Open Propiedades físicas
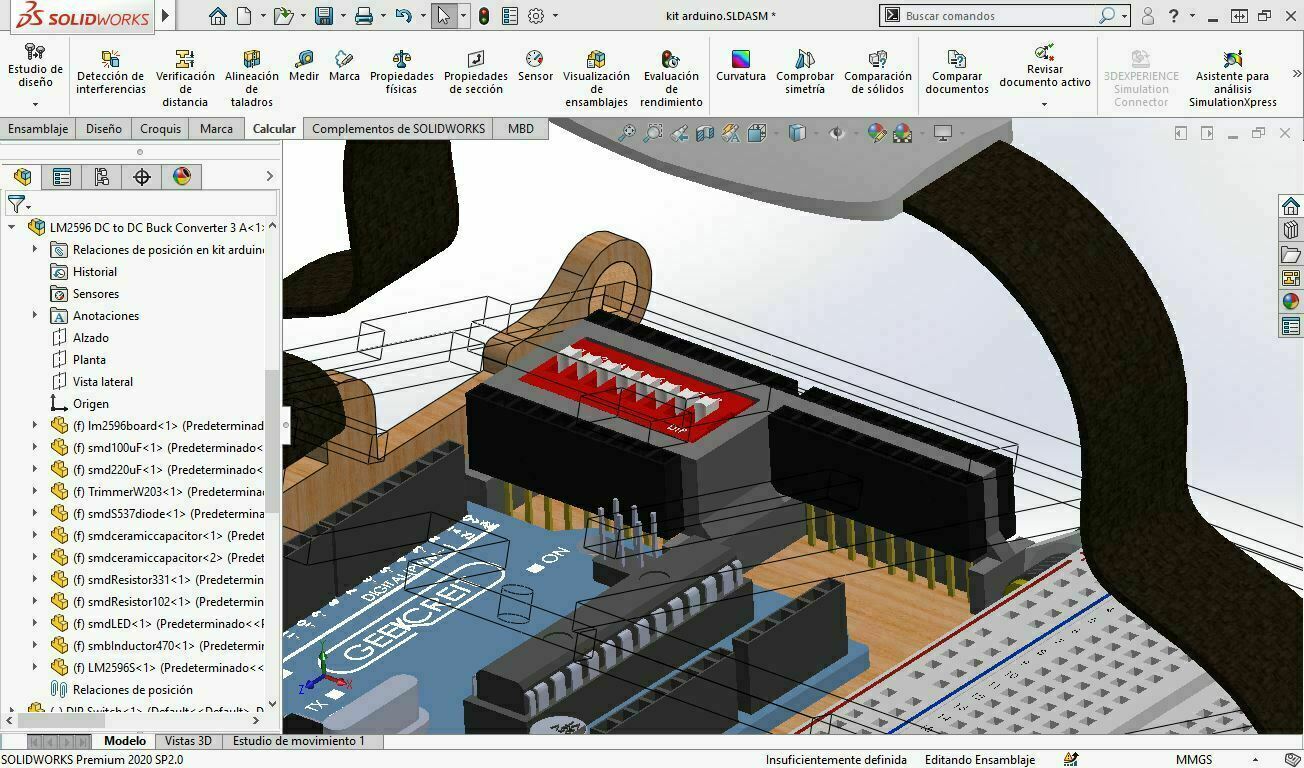Viewport: 1304px width, 768px height. click(x=401, y=68)
